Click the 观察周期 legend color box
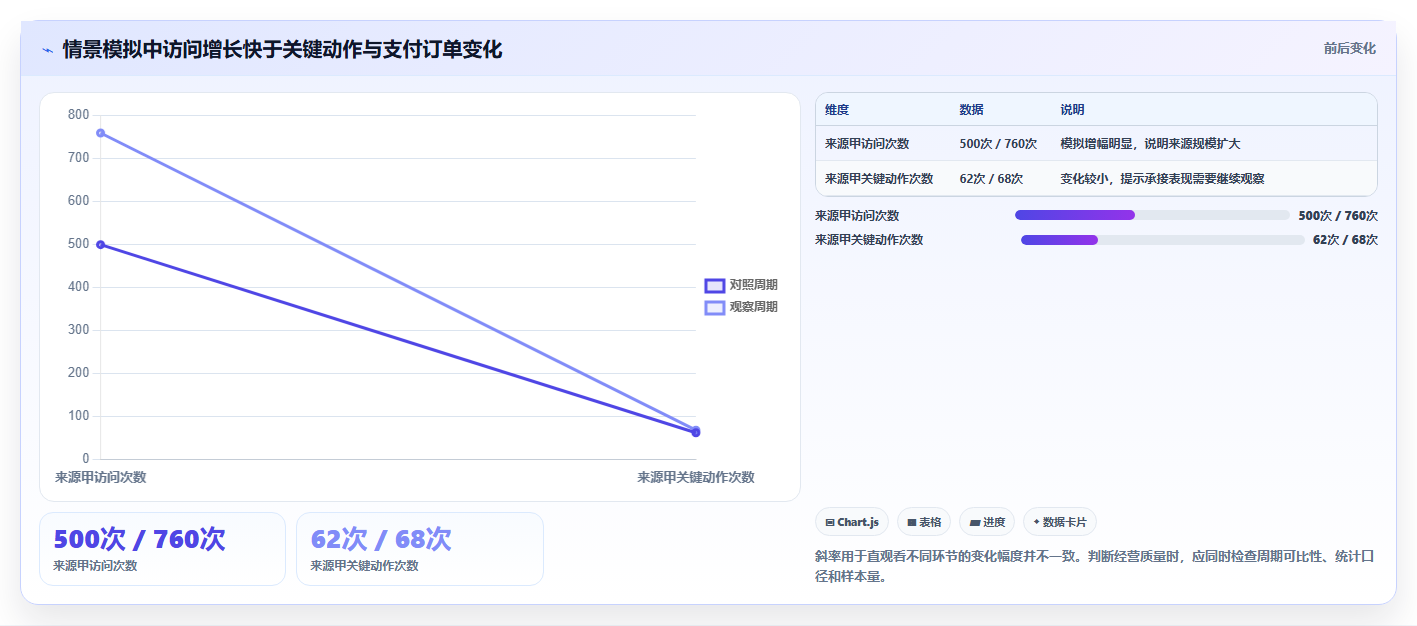The width and height of the screenshot is (1417, 626). pyautogui.click(x=715, y=308)
